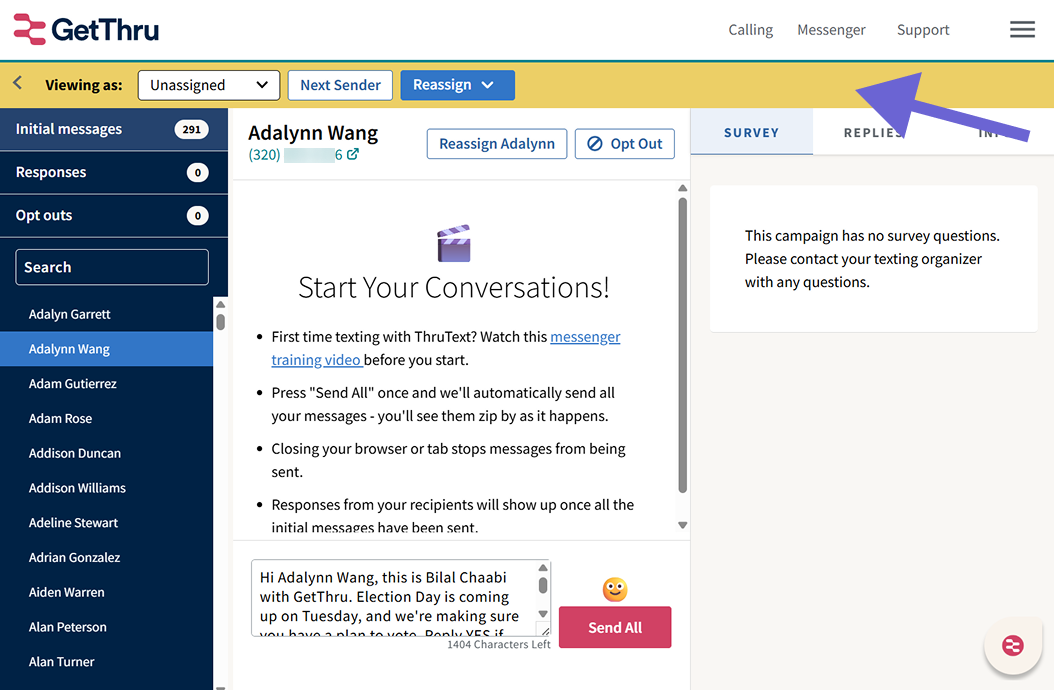Switch to the Replies tab
The width and height of the screenshot is (1054, 690).
click(873, 132)
